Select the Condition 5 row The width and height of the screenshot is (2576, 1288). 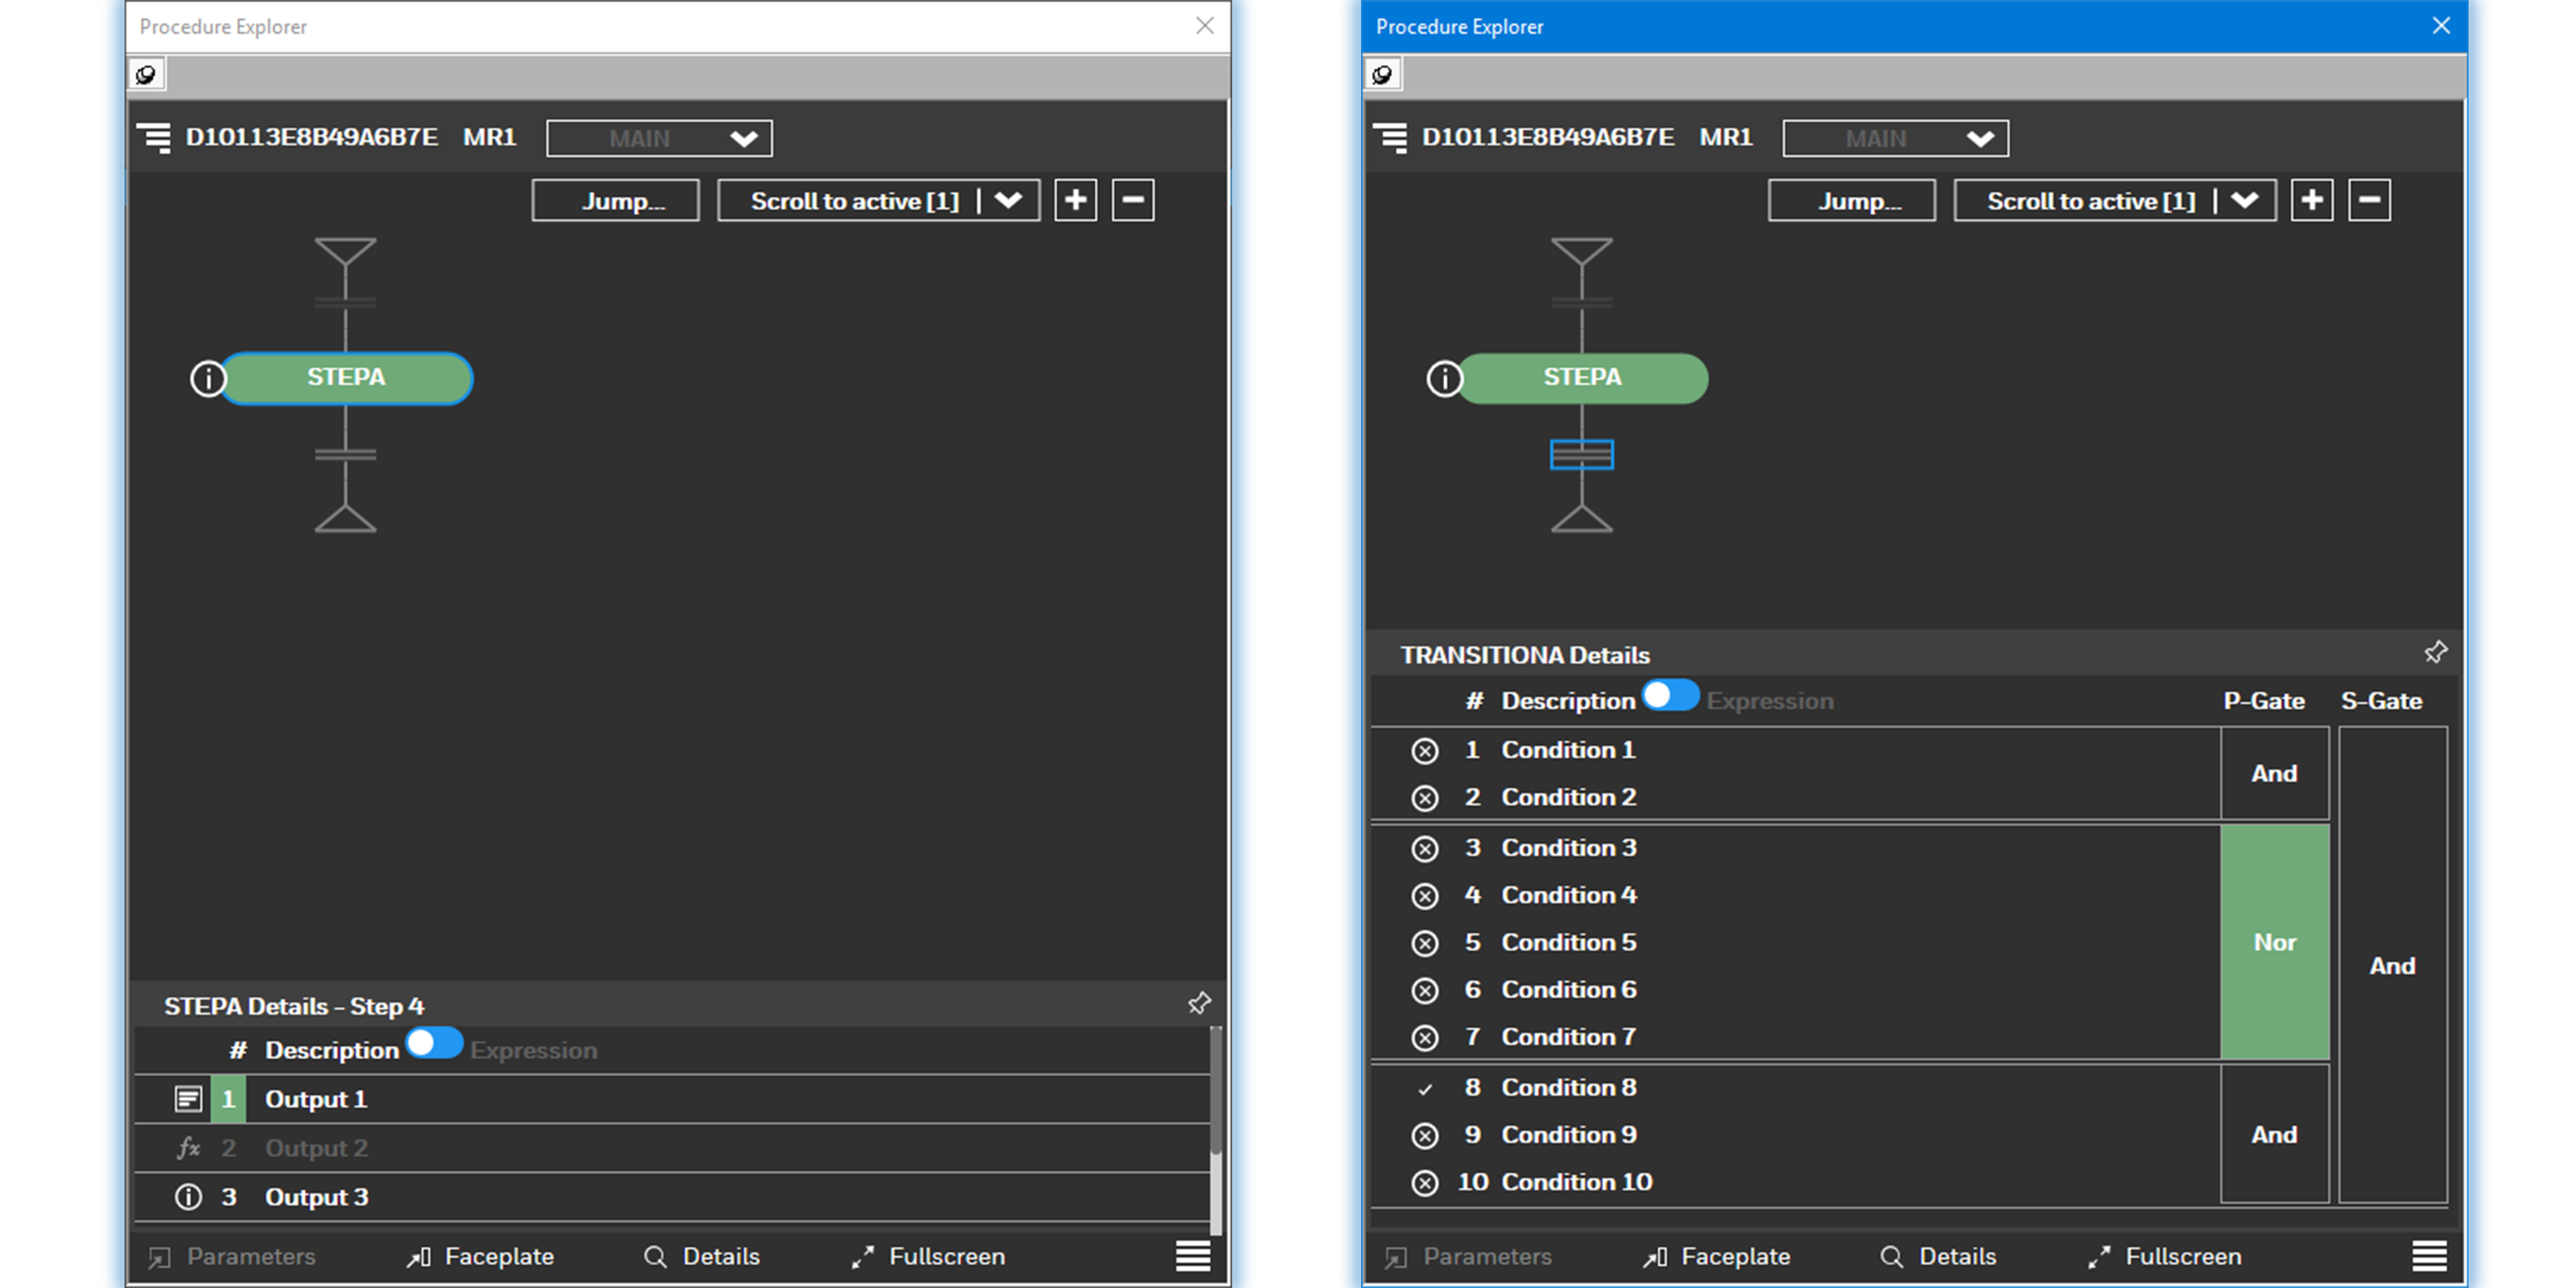coord(1795,942)
